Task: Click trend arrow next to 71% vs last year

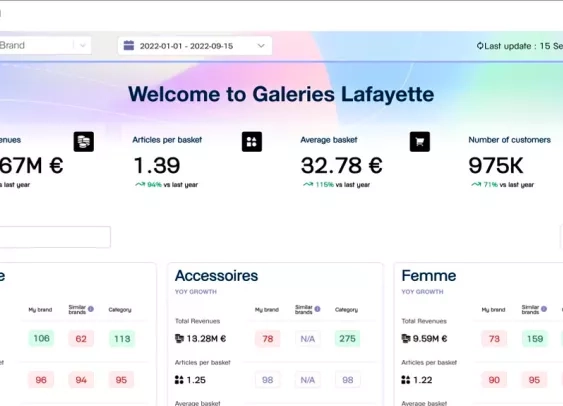Action: [x=476, y=185]
